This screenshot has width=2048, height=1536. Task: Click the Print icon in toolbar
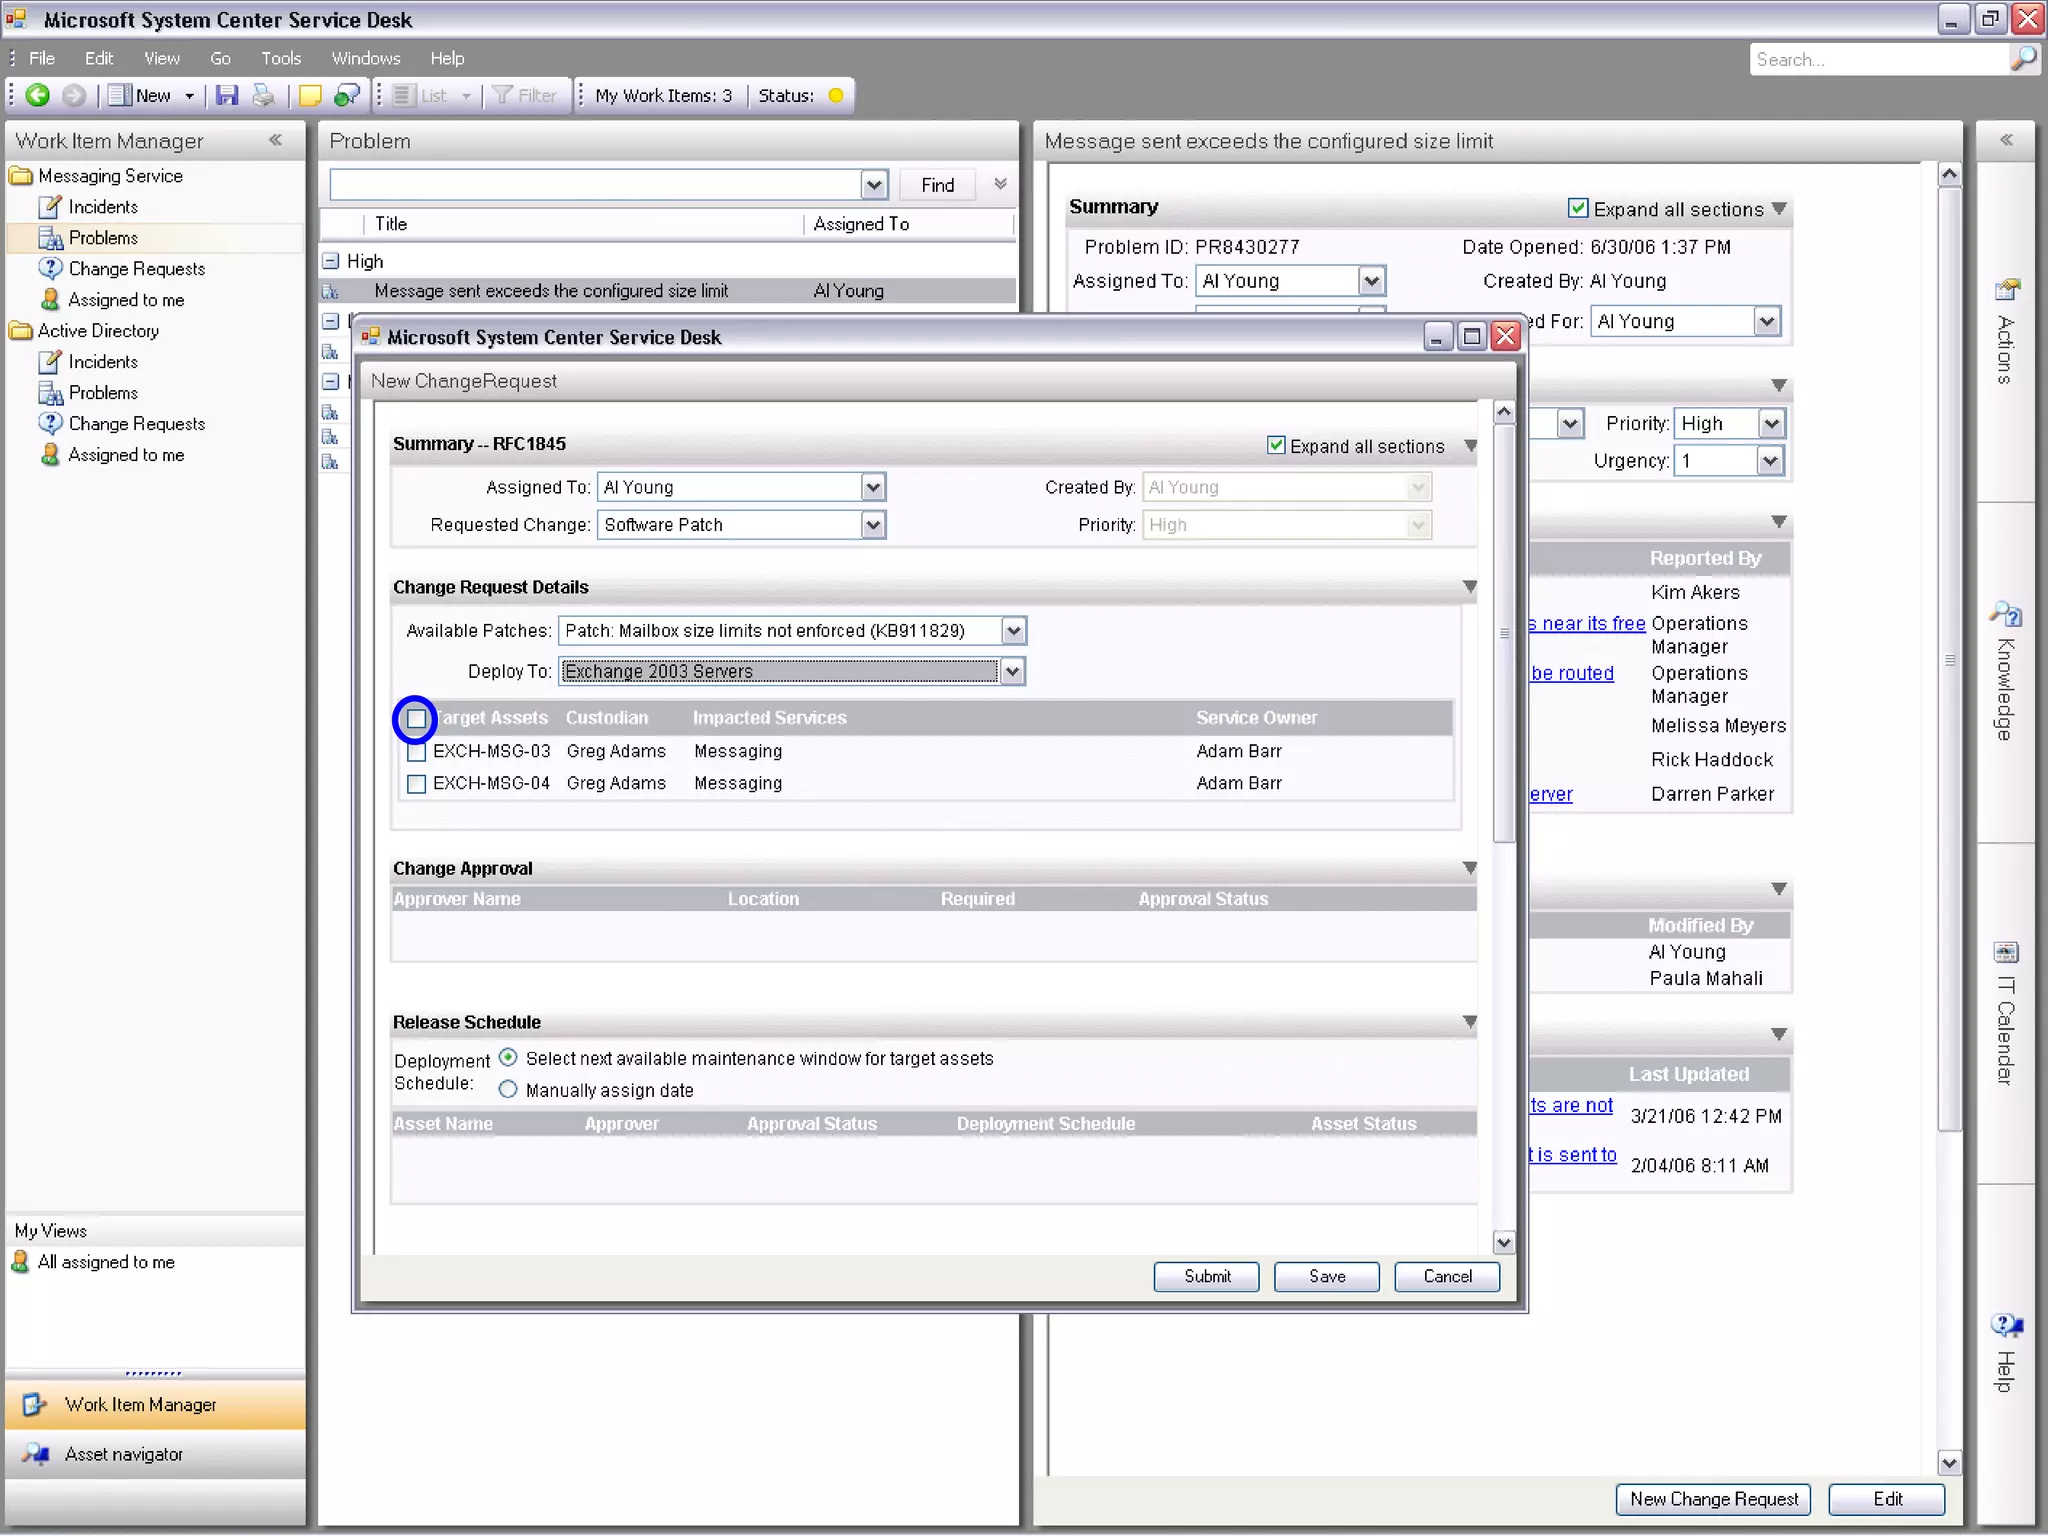click(263, 95)
